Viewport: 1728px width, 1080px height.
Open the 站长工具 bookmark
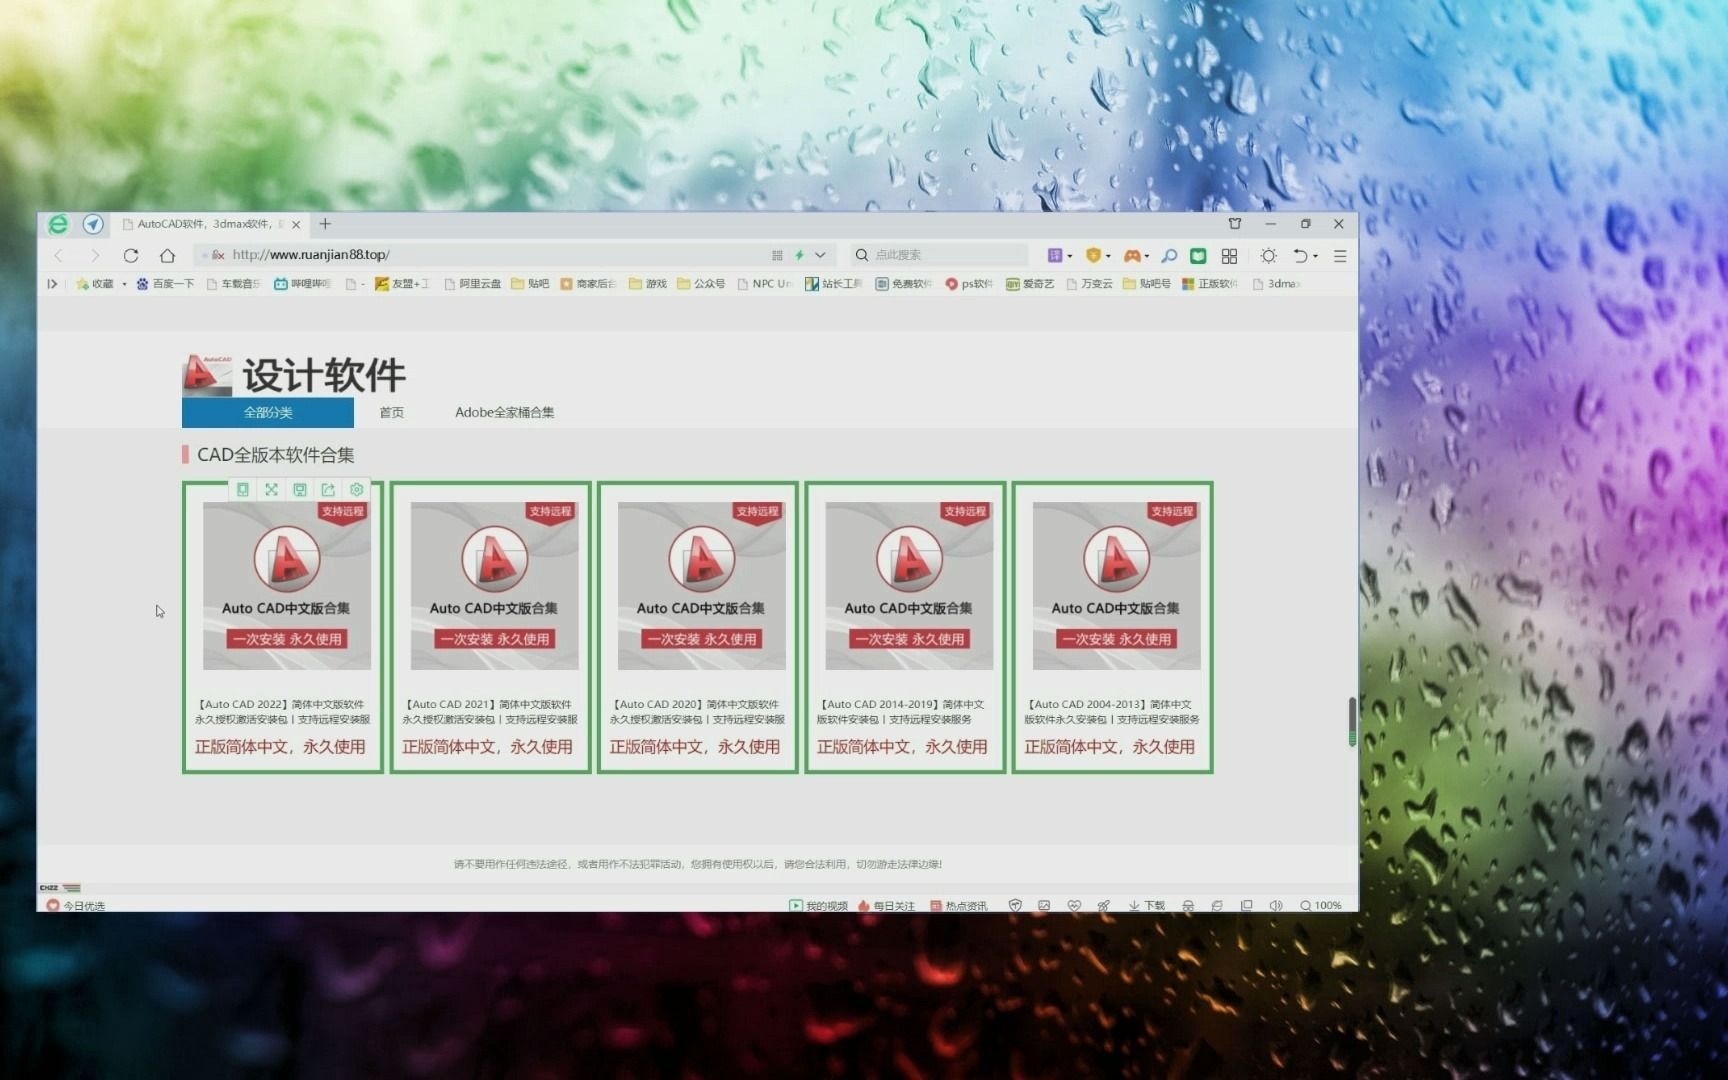(833, 284)
